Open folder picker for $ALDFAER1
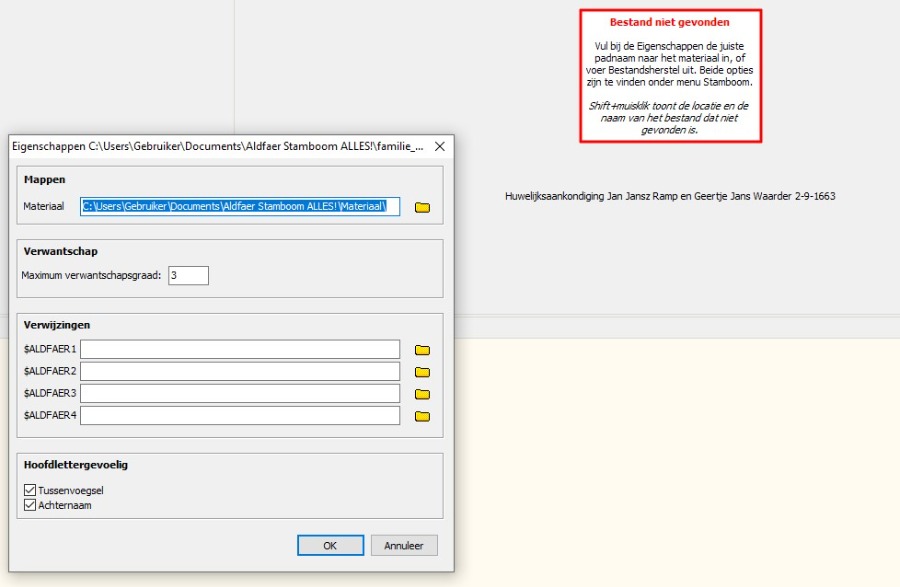Viewport: 900px width, 587px height. click(422, 350)
